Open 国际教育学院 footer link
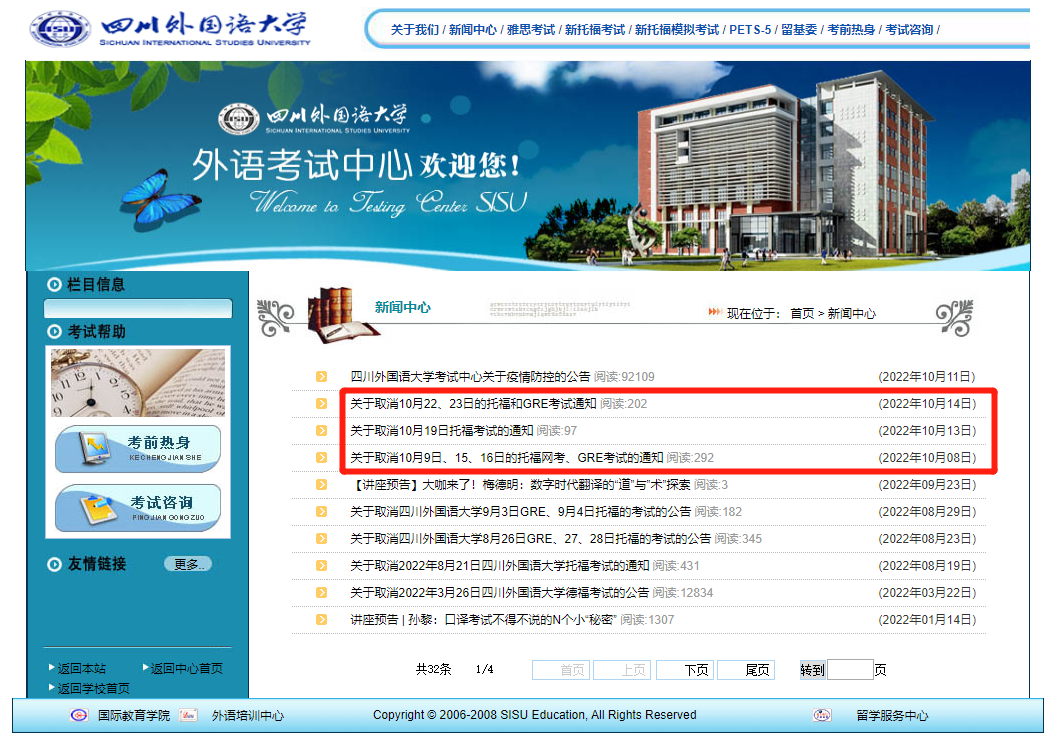Image resolution: width=1056 pixels, height=749 pixels. tap(133, 715)
